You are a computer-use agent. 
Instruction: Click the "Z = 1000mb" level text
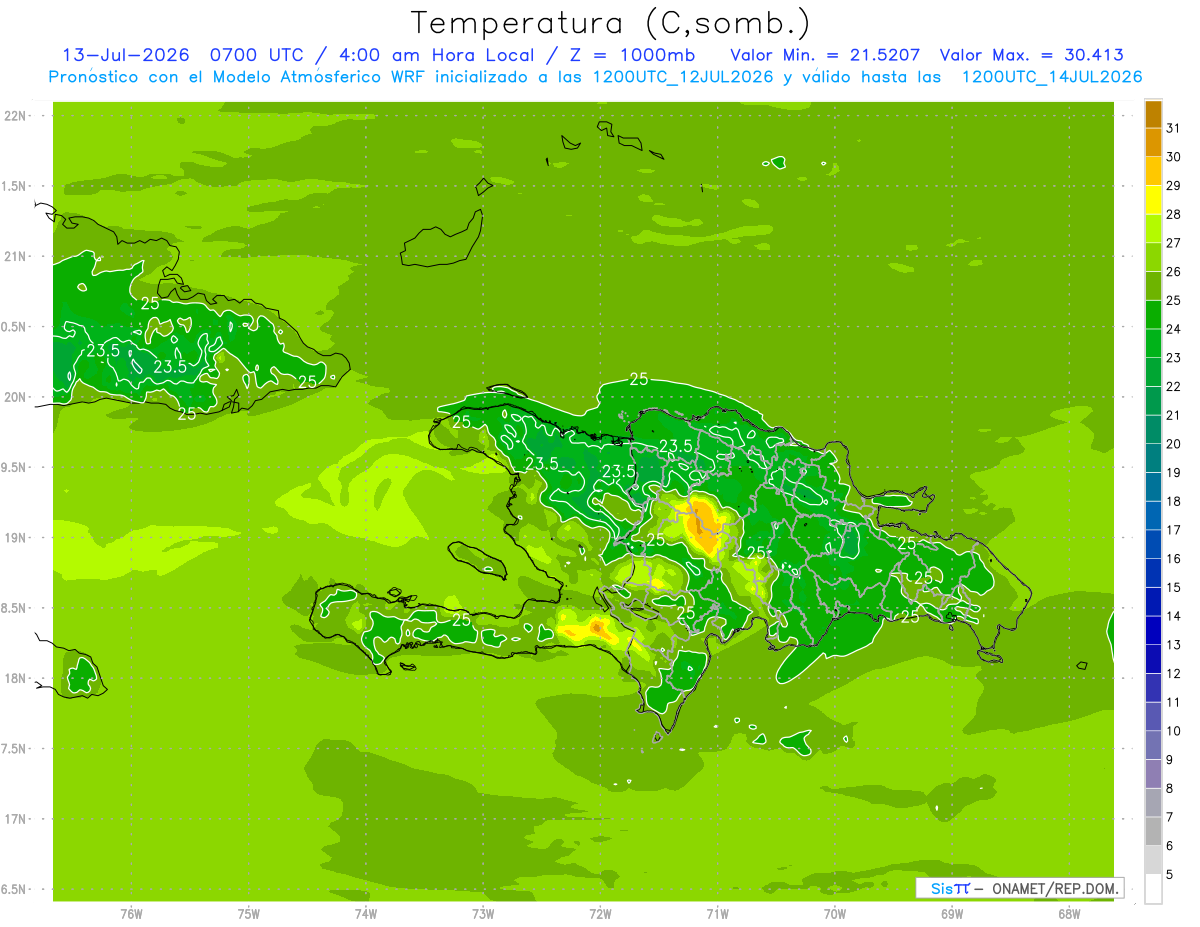[x=633, y=55]
